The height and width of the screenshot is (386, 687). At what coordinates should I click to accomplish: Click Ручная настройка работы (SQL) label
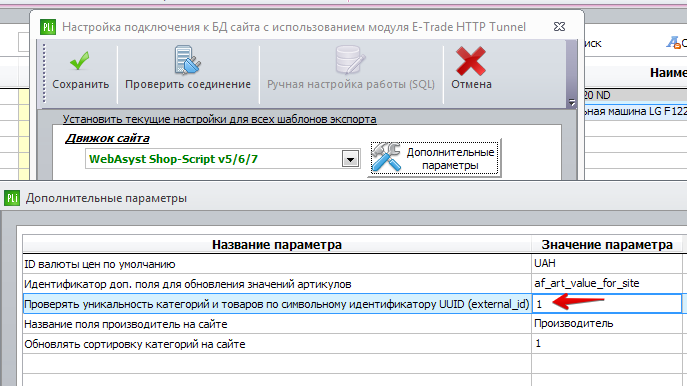point(351,84)
